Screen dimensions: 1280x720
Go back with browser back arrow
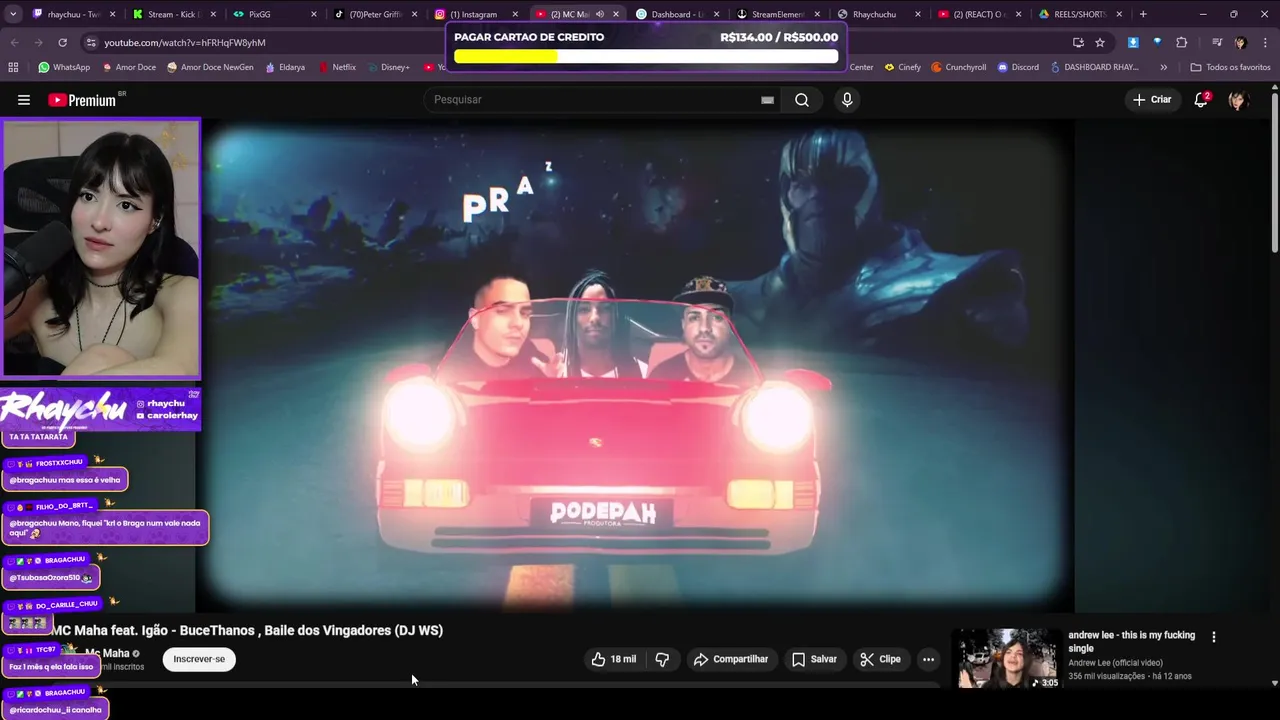tap(14, 42)
